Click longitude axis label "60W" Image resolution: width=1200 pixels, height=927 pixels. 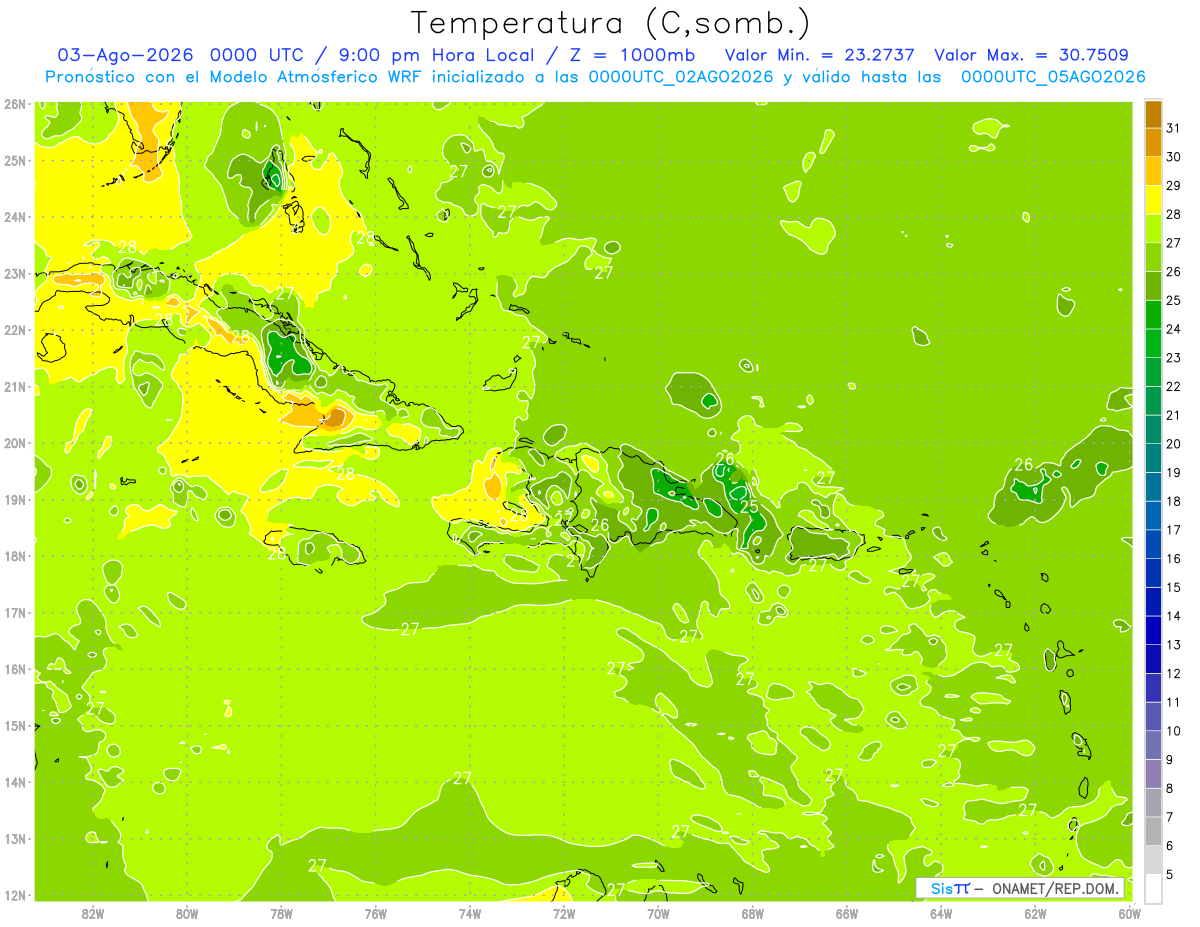[x=1130, y=913]
